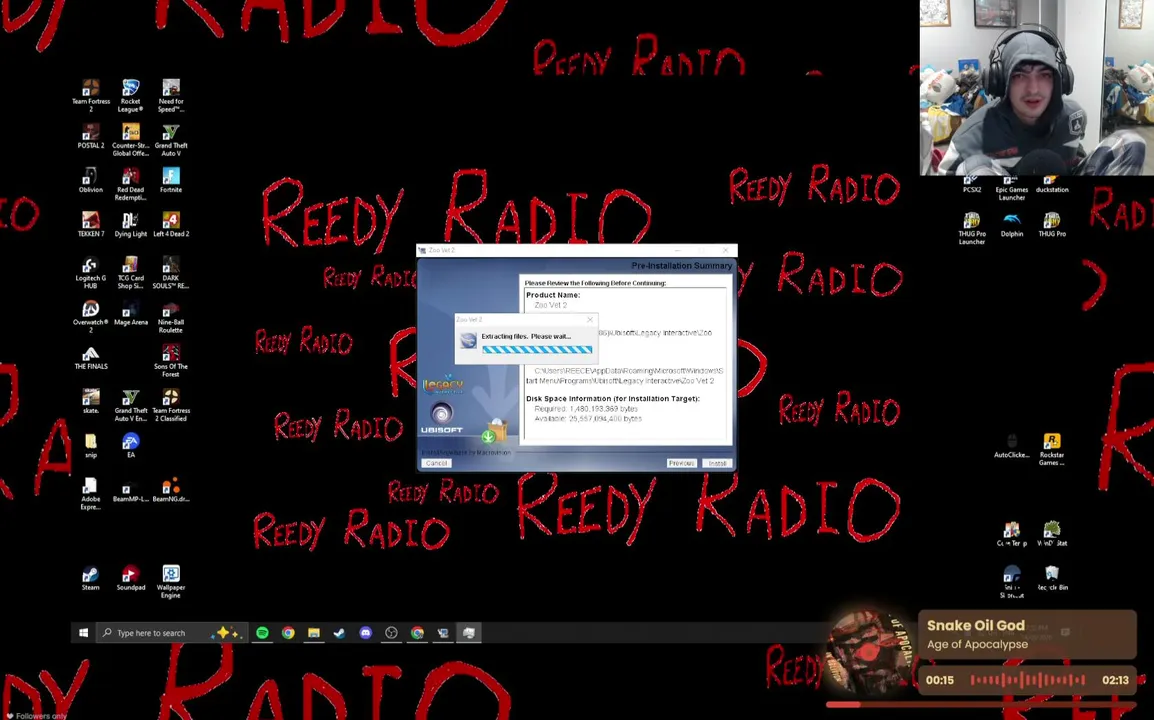This screenshot has width=1154, height=720.
Task: Click the extraction progress bar
Action: pos(537,350)
